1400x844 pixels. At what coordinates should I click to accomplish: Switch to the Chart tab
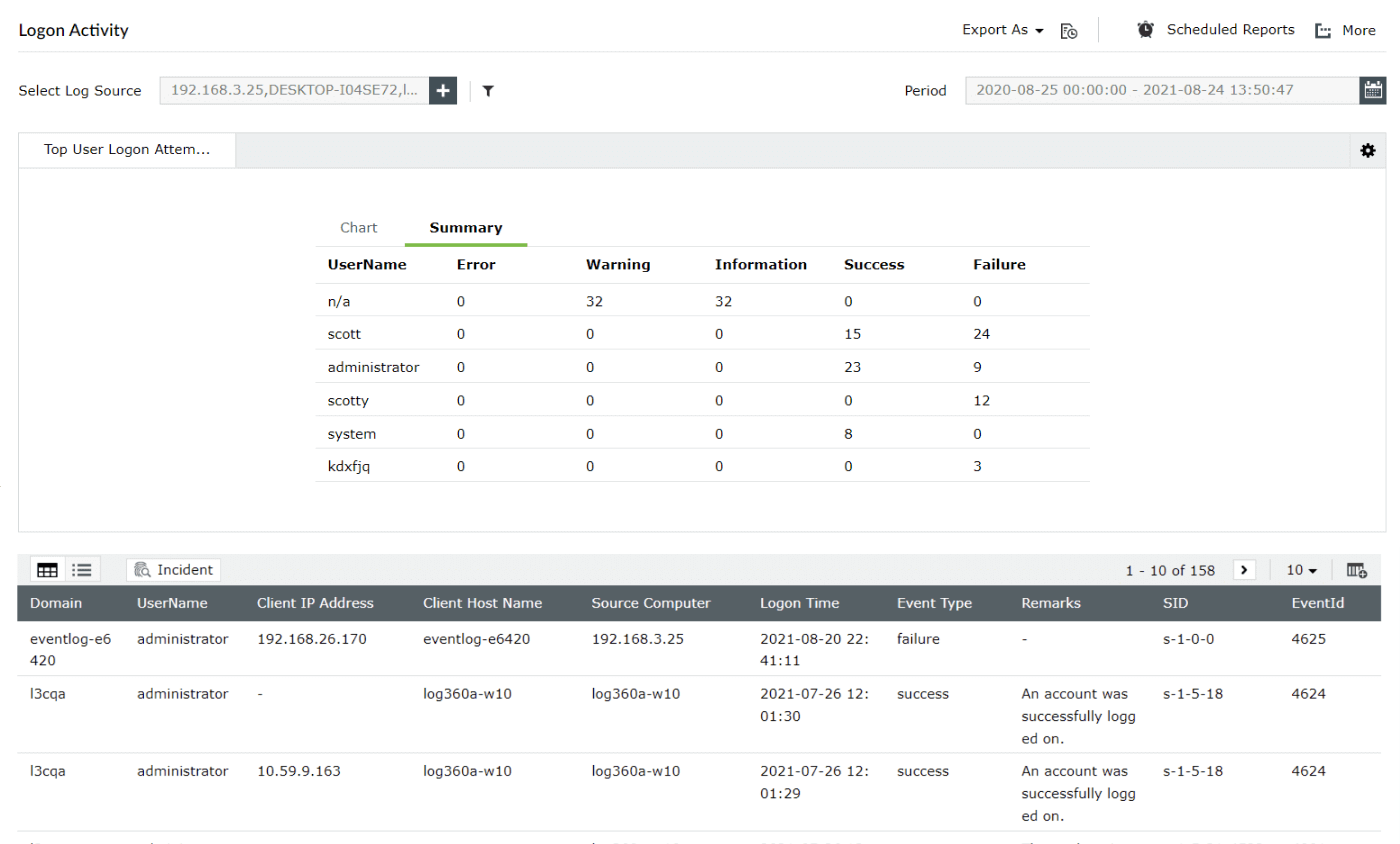point(359,228)
